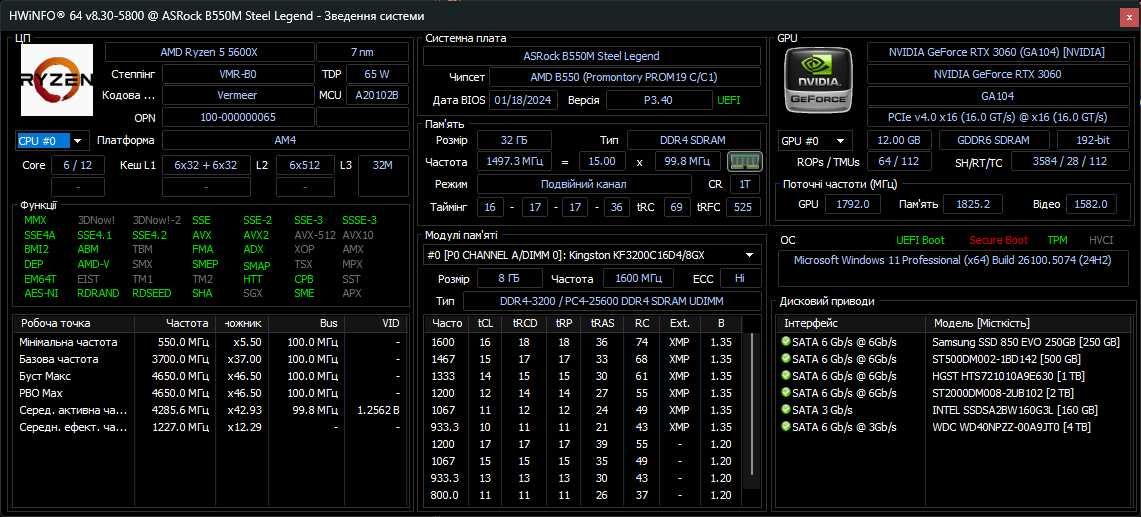
Task: Select the 'Буст Макс' row
Action: click(x=211, y=376)
